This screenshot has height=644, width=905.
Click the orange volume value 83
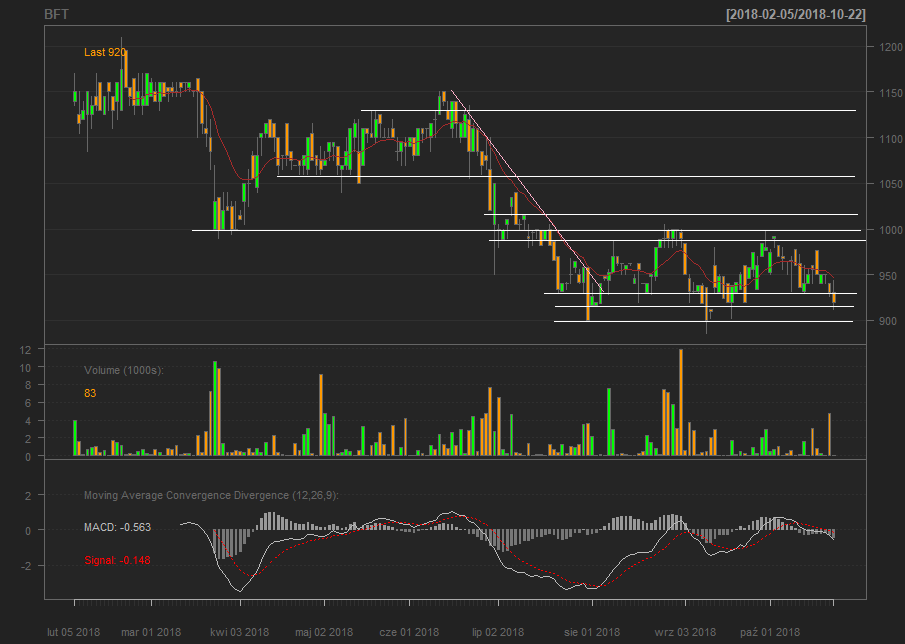click(x=90, y=393)
